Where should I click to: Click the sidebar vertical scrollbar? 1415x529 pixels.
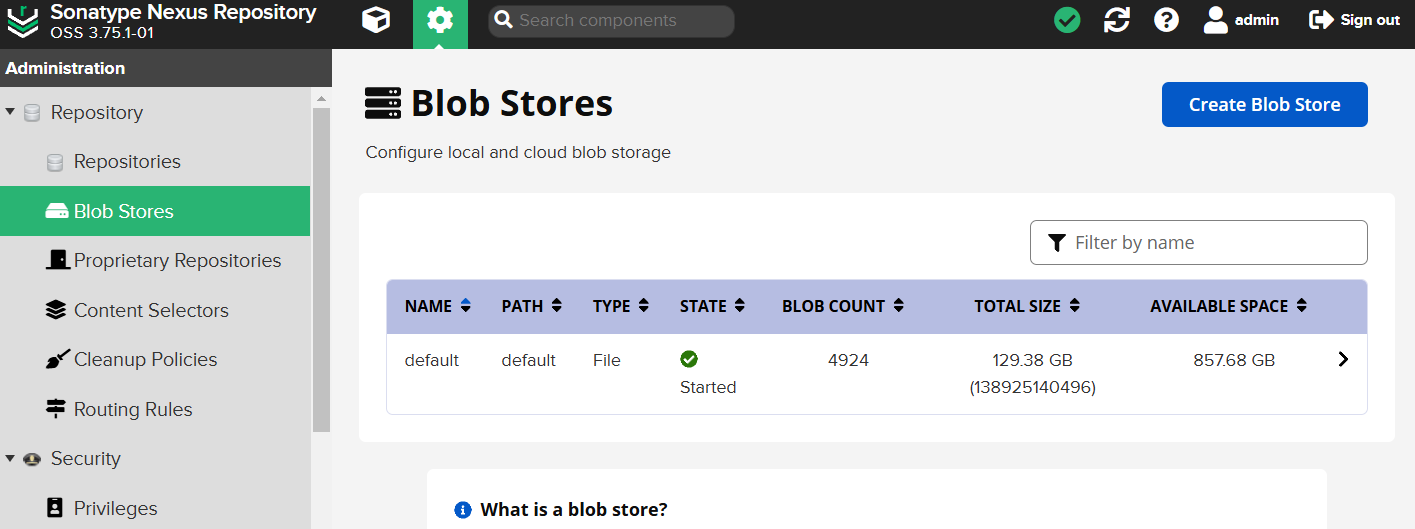click(x=321, y=270)
